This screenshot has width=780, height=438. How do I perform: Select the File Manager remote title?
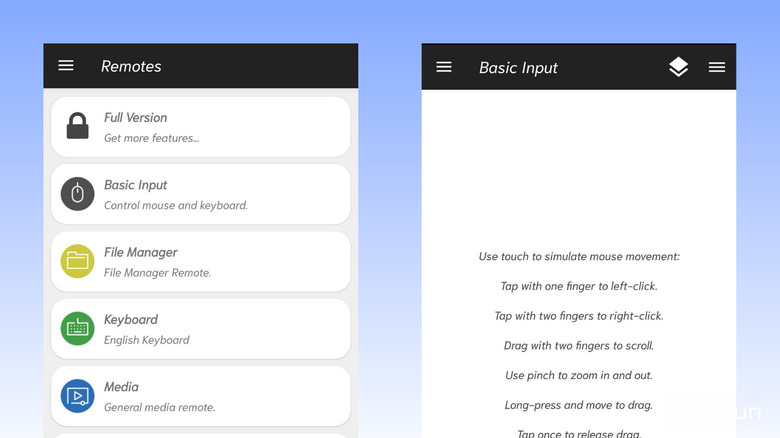click(x=140, y=252)
